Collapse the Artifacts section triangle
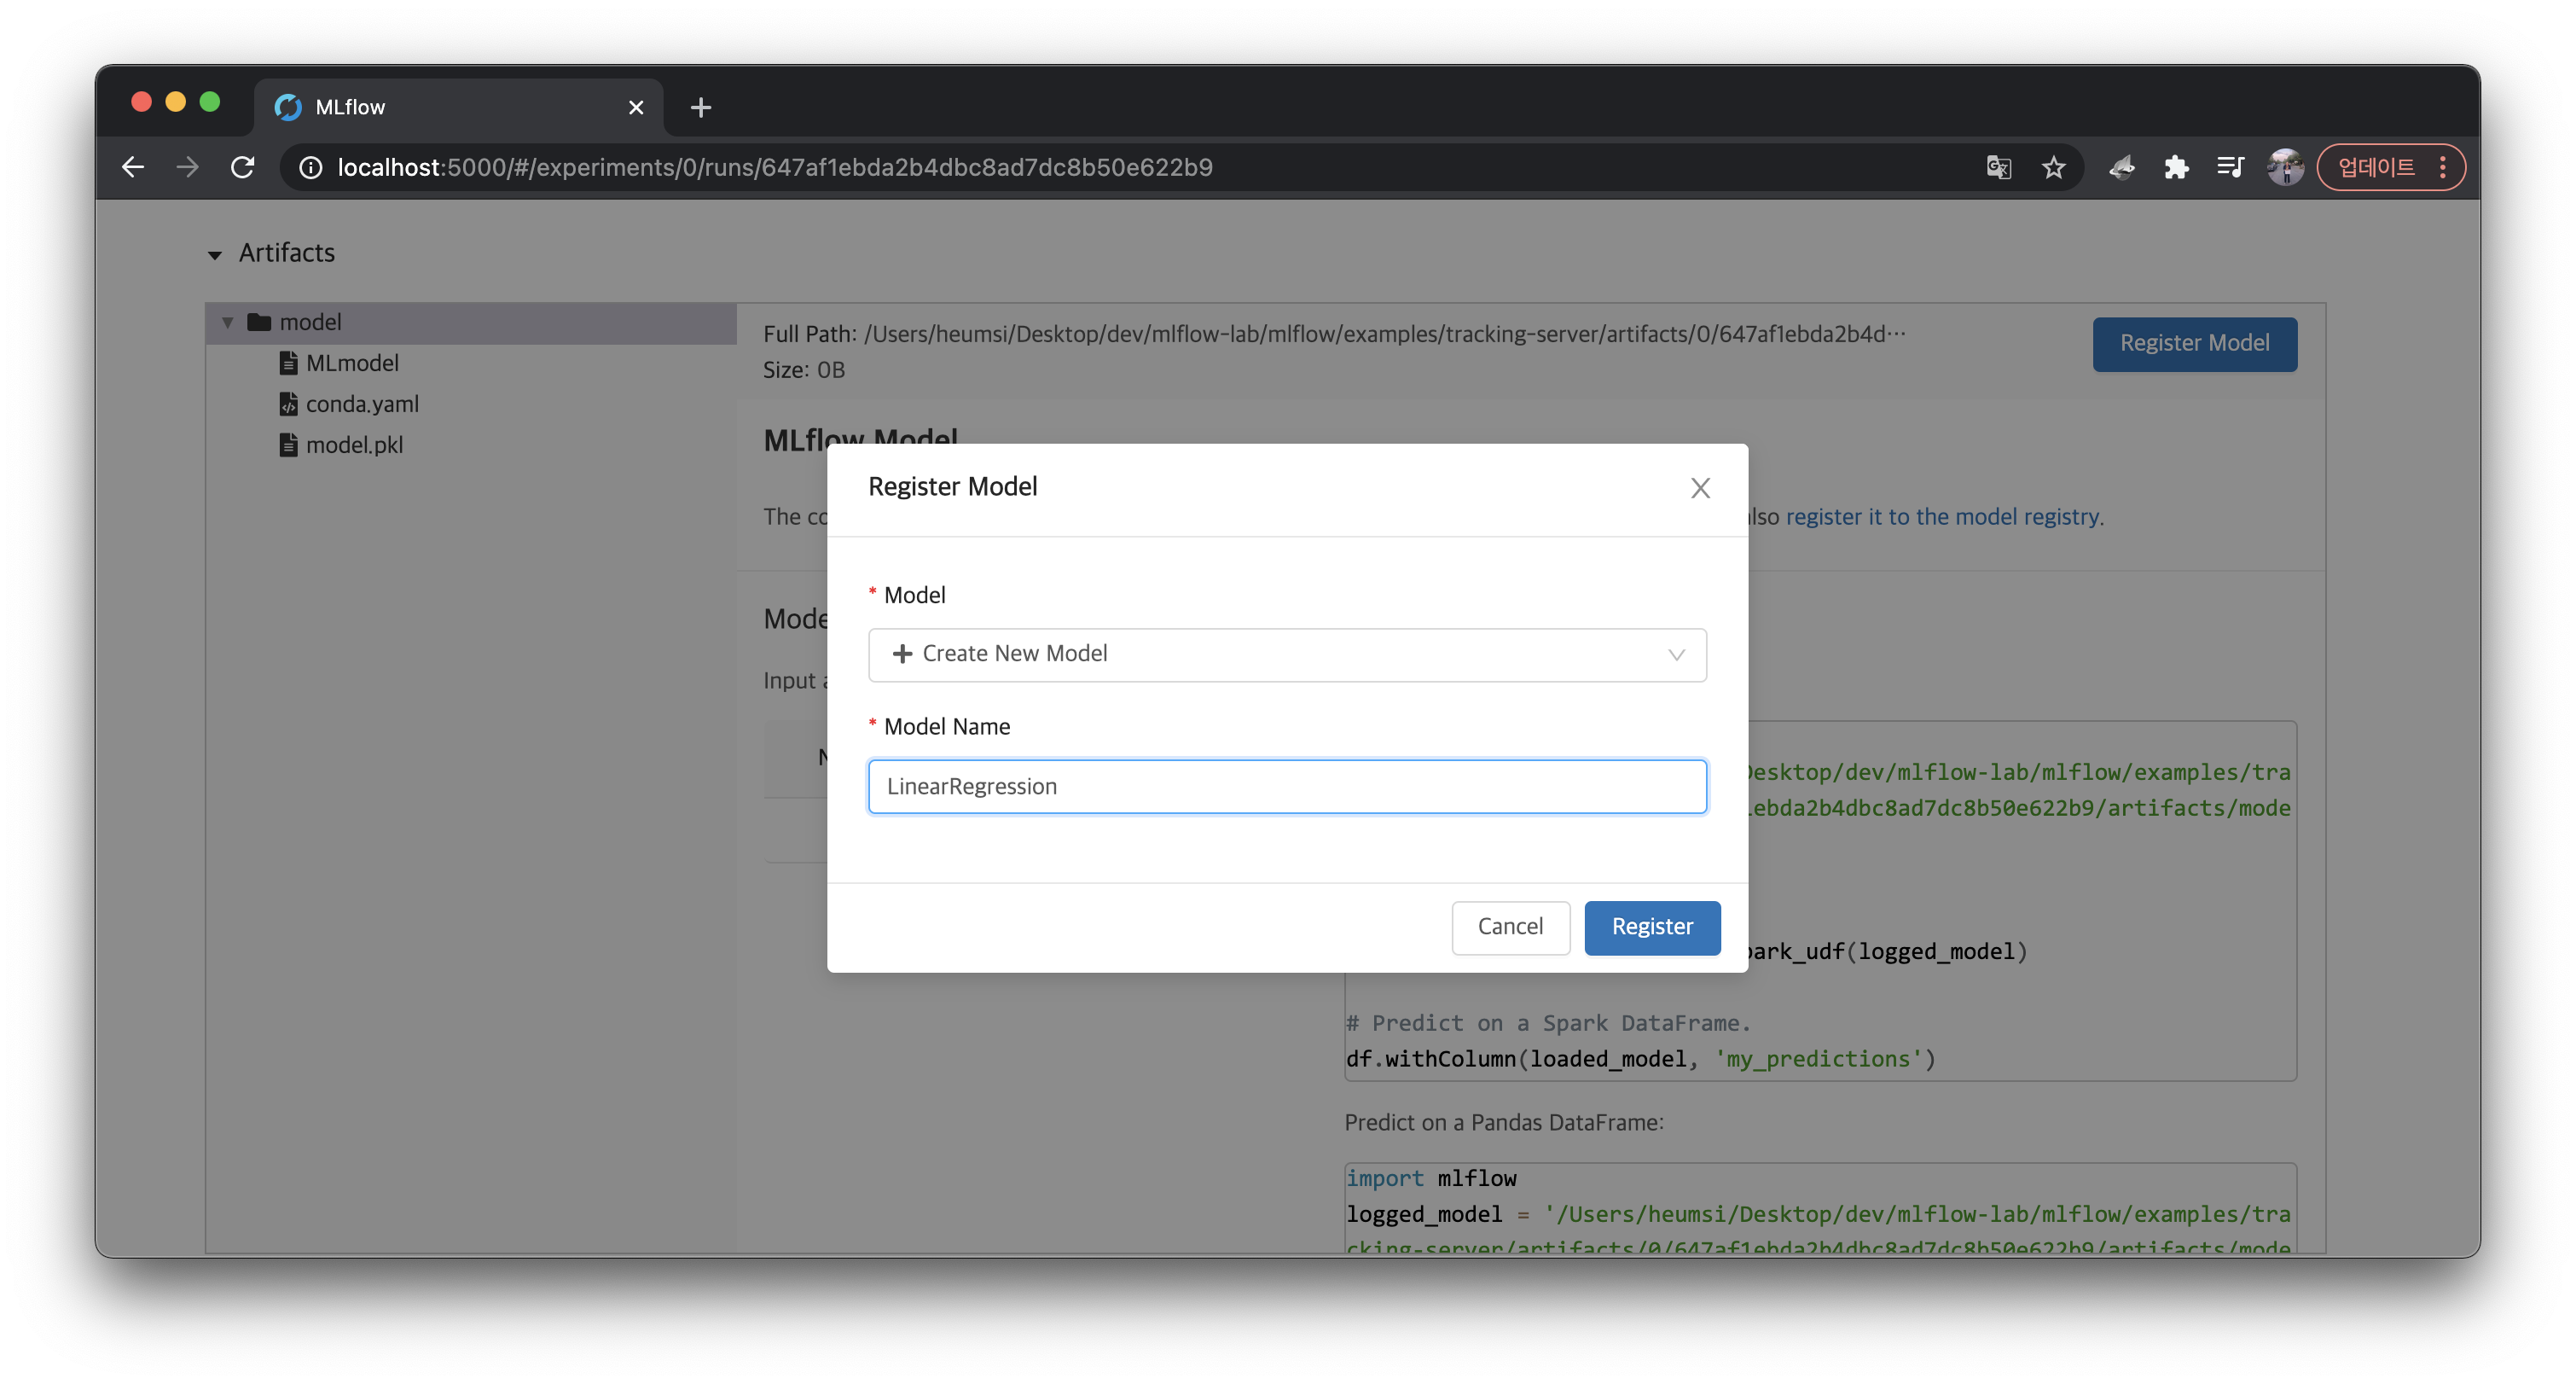Viewport: 2576px width, 1384px height. click(x=215, y=255)
